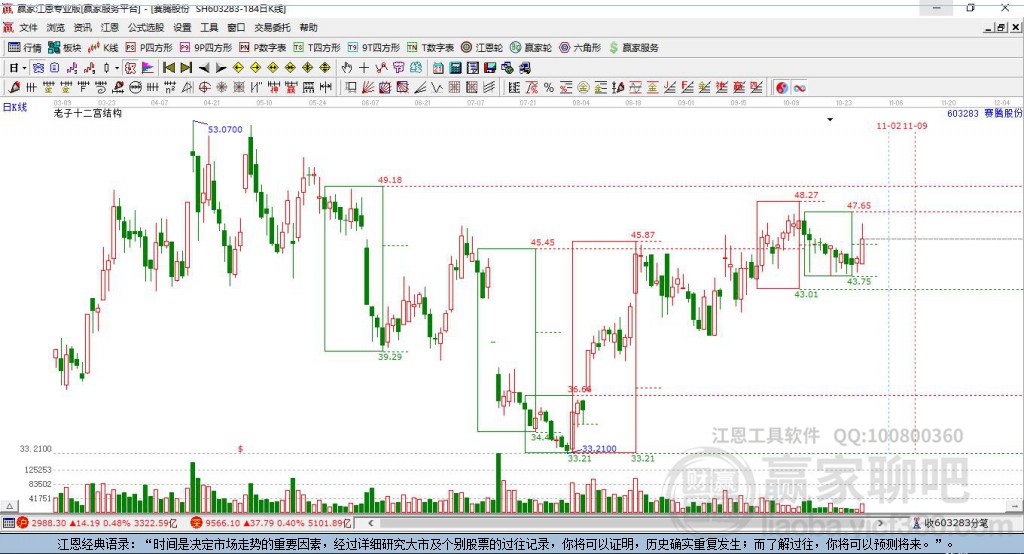
Task: Open T四方形 tool
Action: (317, 48)
